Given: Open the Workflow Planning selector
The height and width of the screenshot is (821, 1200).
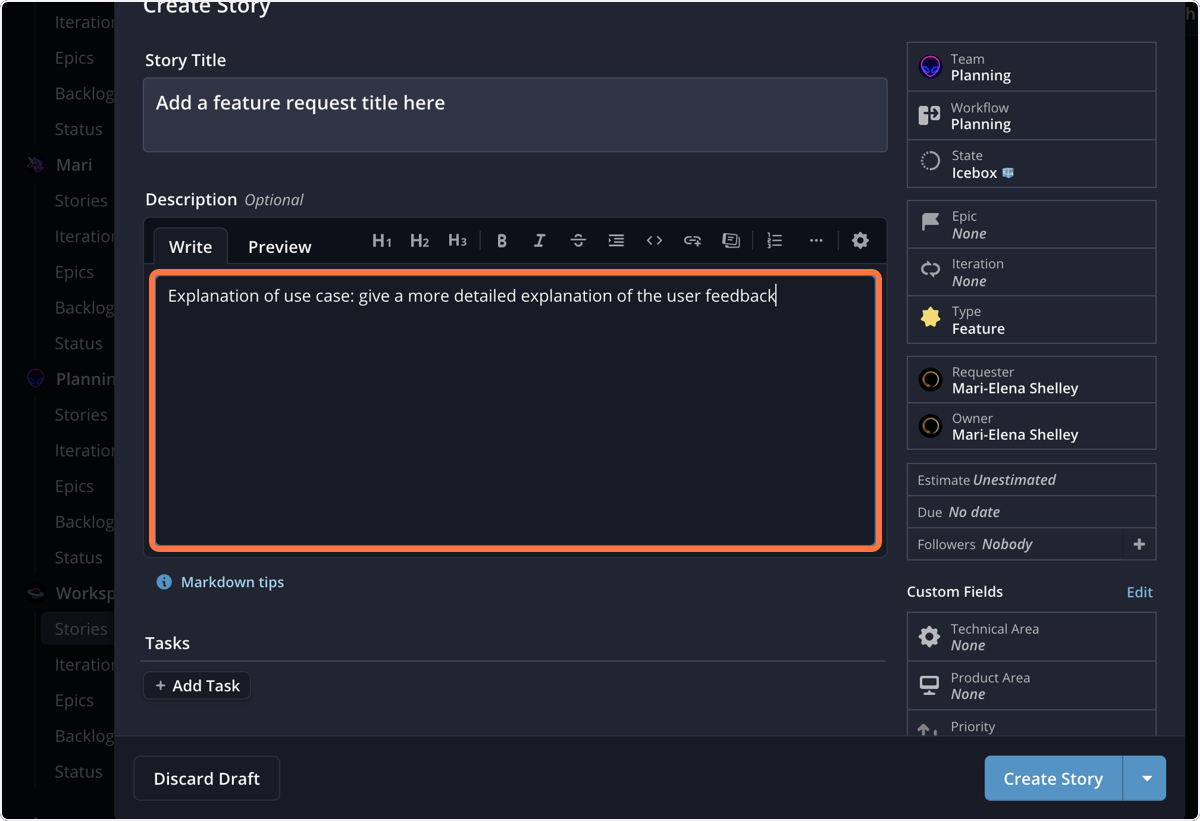Looking at the screenshot, I should [1031, 116].
